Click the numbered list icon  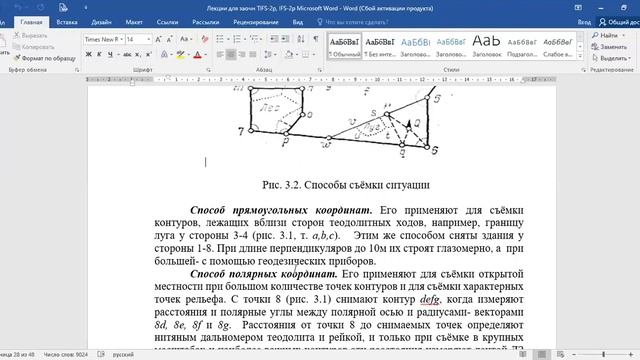237,39
